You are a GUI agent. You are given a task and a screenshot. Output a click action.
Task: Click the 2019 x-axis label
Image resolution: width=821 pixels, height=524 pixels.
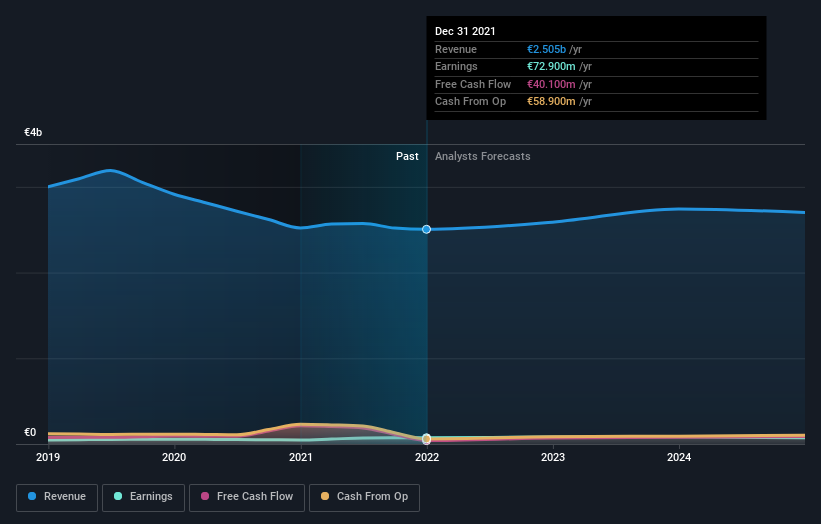pyautogui.click(x=48, y=457)
